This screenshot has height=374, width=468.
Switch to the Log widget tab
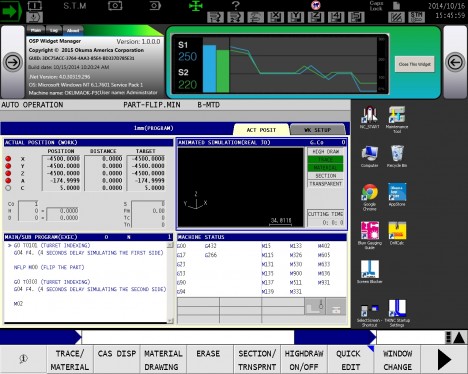[x=54, y=30]
